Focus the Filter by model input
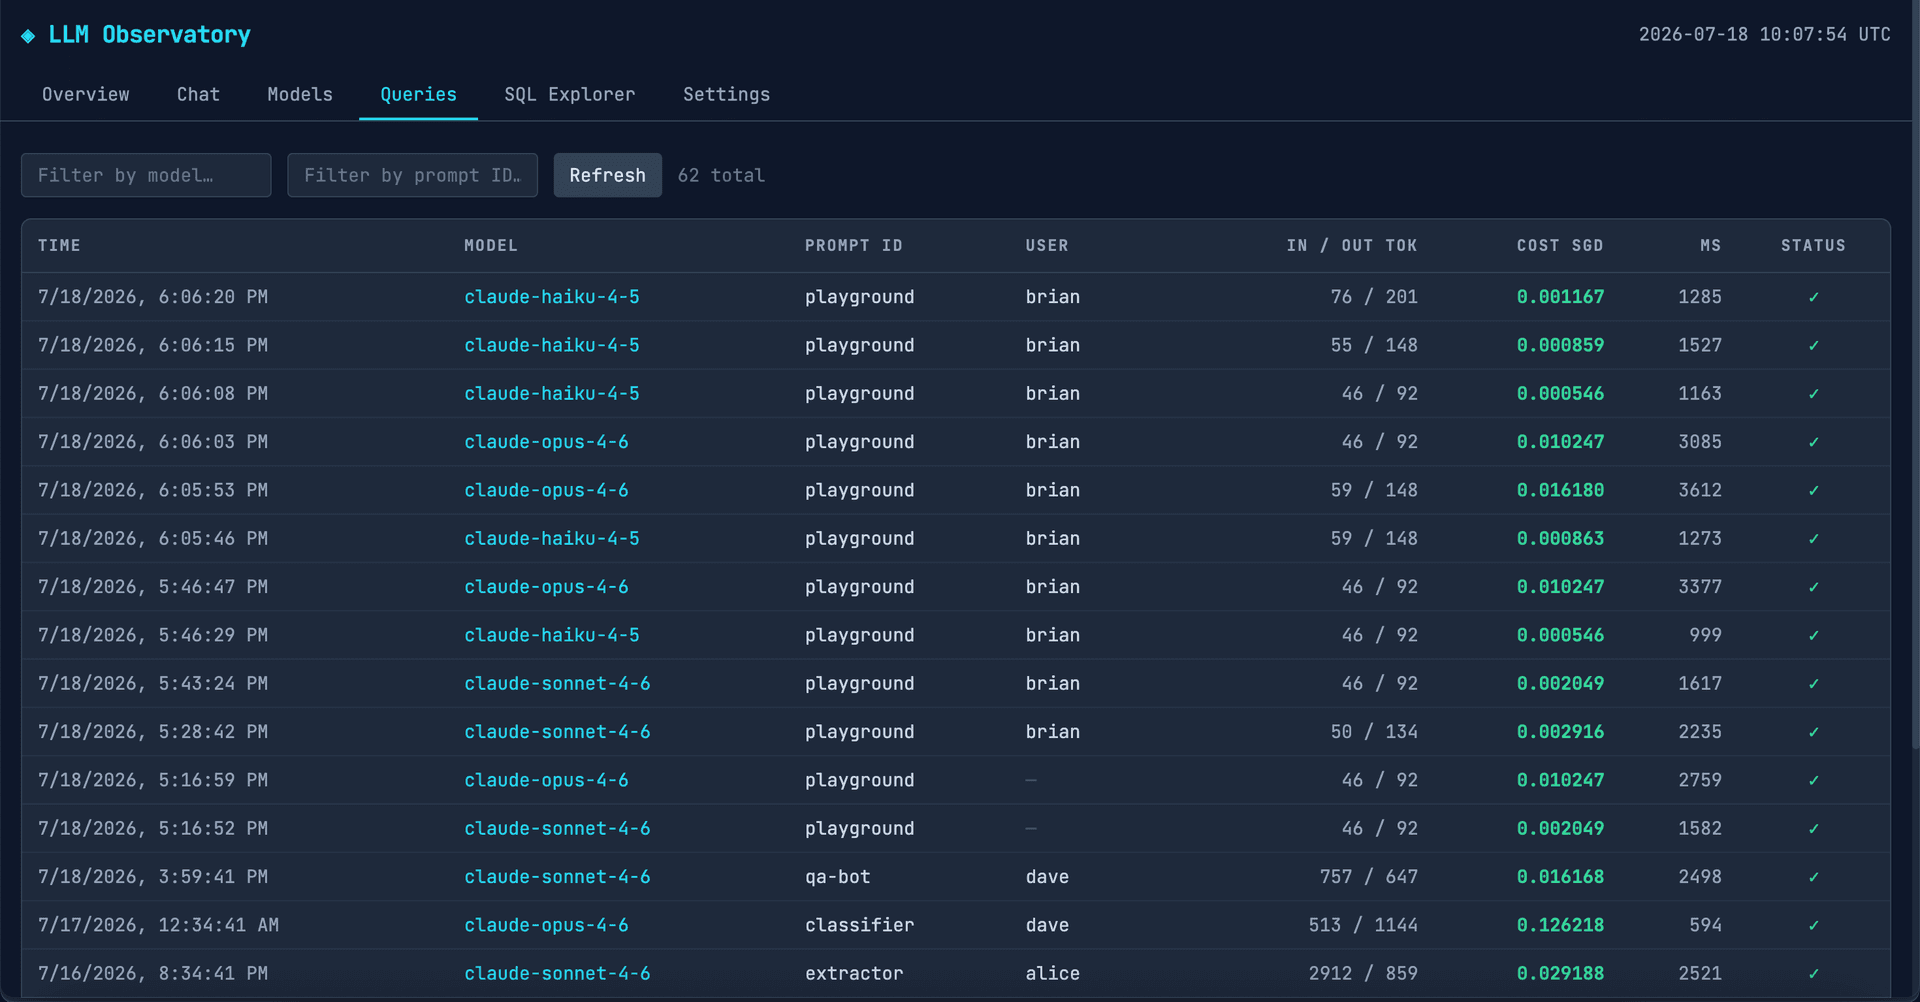Viewport: 1920px width, 1002px height. pyautogui.click(x=146, y=175)
